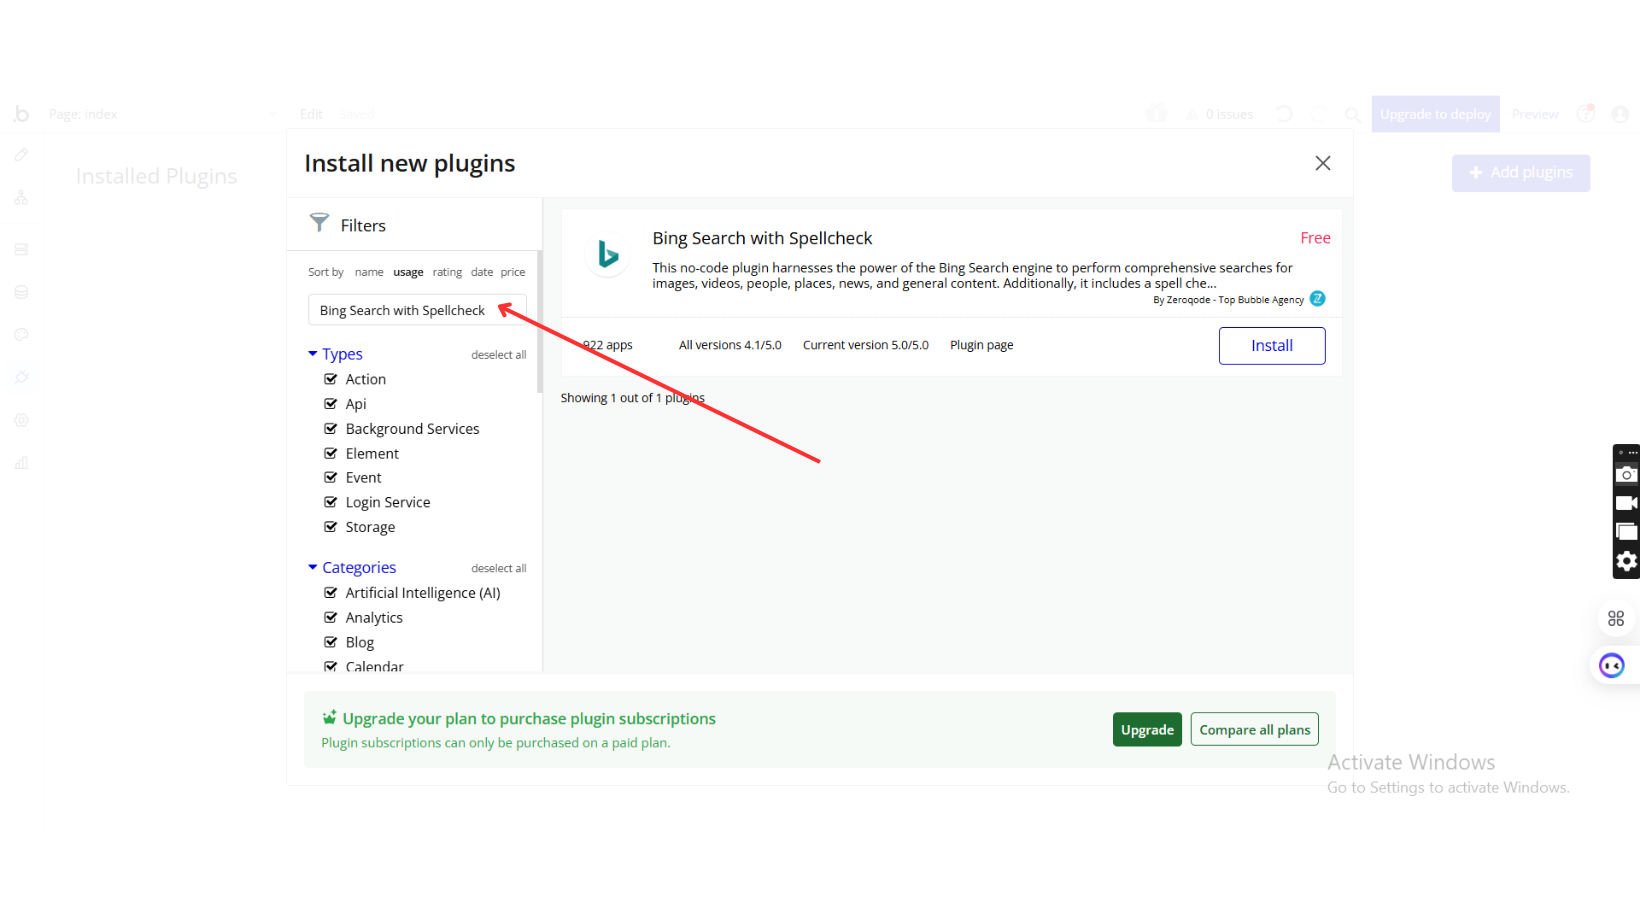Screen dimensions: 1640x924
Task: Sort plugins by price
Action: click(513, 272)
